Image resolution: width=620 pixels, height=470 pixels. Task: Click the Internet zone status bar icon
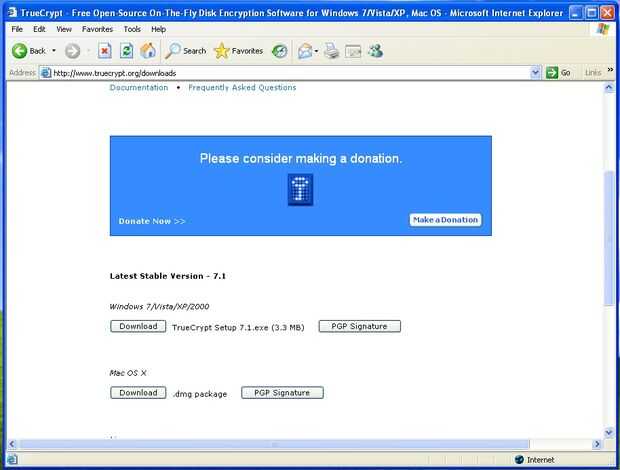[x=519, y=459]
